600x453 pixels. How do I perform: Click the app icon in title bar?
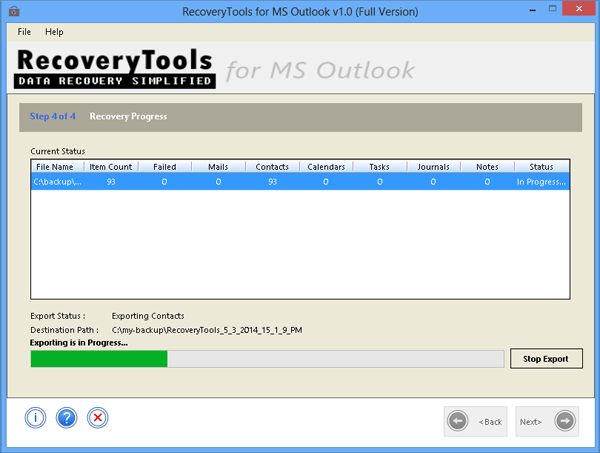(x=14, y=11)
